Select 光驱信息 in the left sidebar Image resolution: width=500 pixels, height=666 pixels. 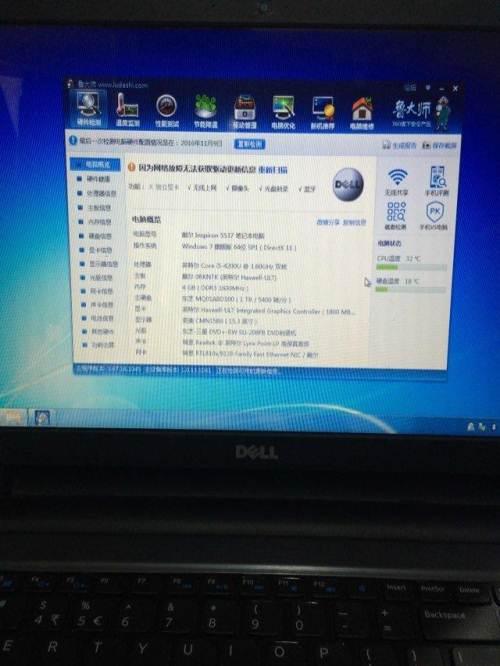pos(97,277)
